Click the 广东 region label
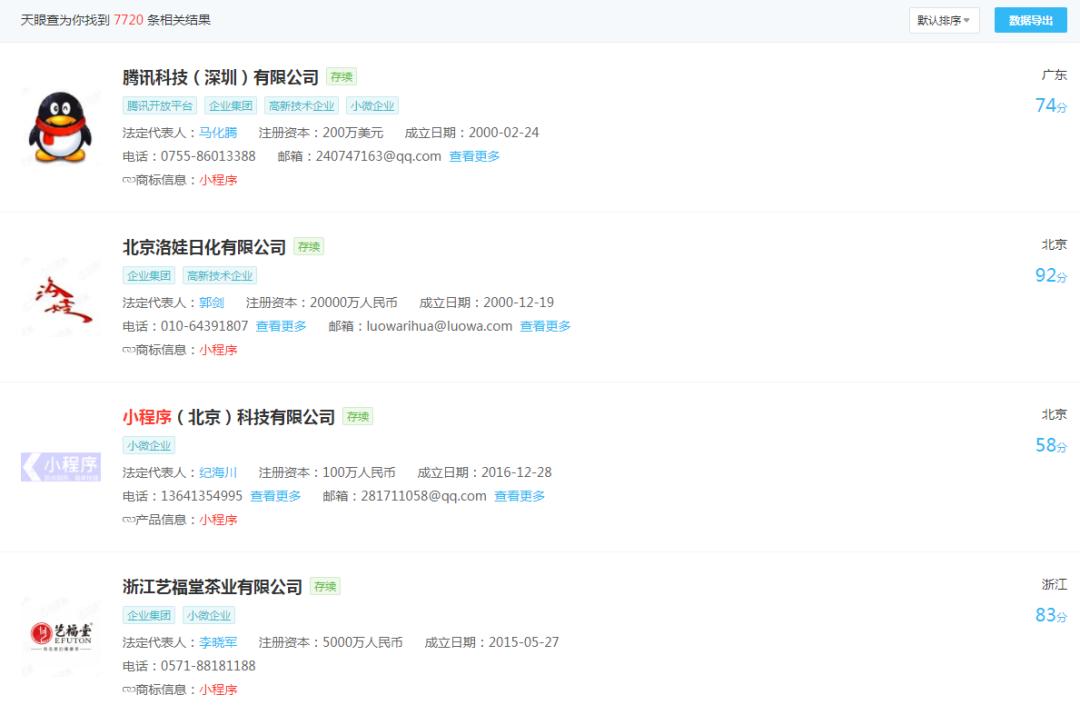 pos(1054,74)
